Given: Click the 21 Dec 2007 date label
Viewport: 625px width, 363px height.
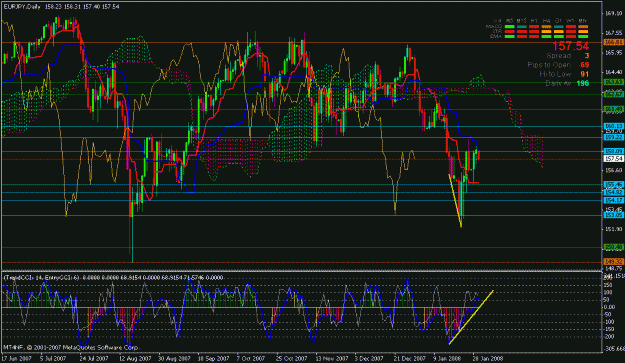Looking at the screenshot, I should 410,358.
